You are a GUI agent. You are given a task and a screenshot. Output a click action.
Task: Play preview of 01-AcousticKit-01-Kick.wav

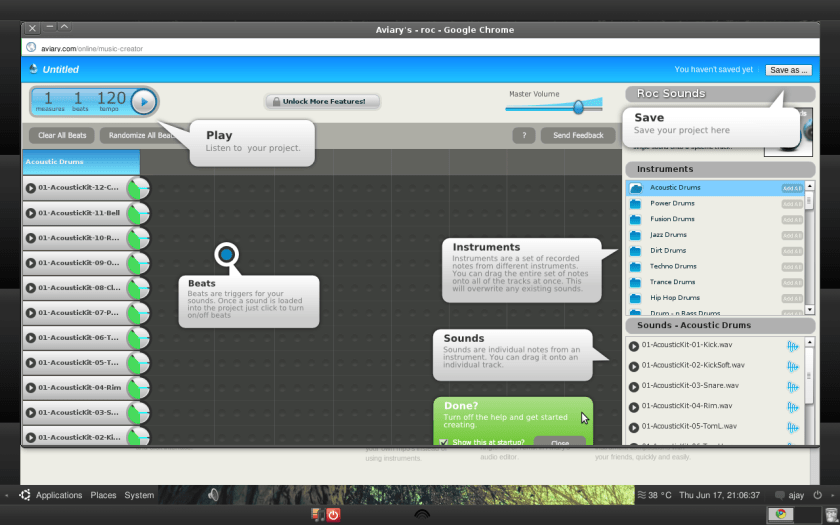pyautogui.click(x=634, y=346)
